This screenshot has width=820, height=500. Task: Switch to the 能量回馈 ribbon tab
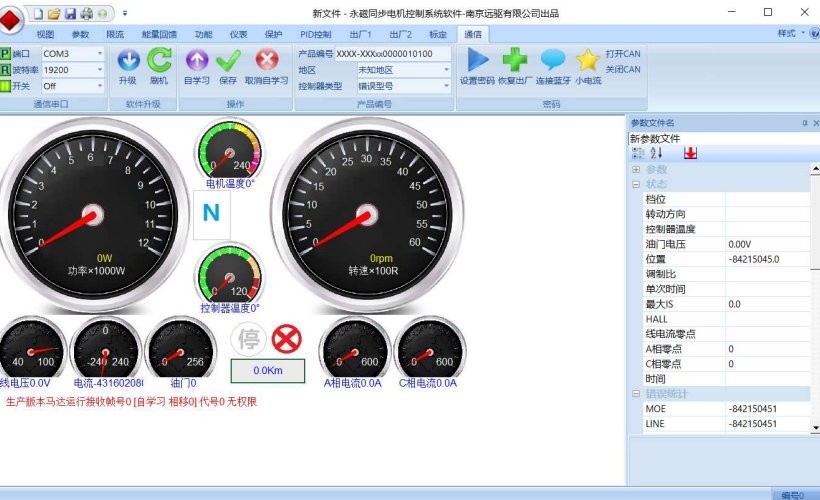click(x=159, y=35)
